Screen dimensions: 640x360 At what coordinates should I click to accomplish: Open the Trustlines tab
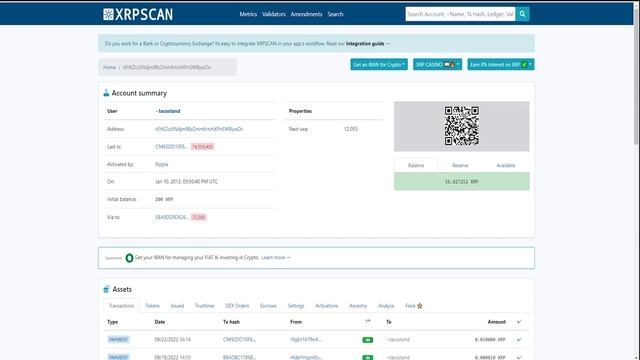204,306
